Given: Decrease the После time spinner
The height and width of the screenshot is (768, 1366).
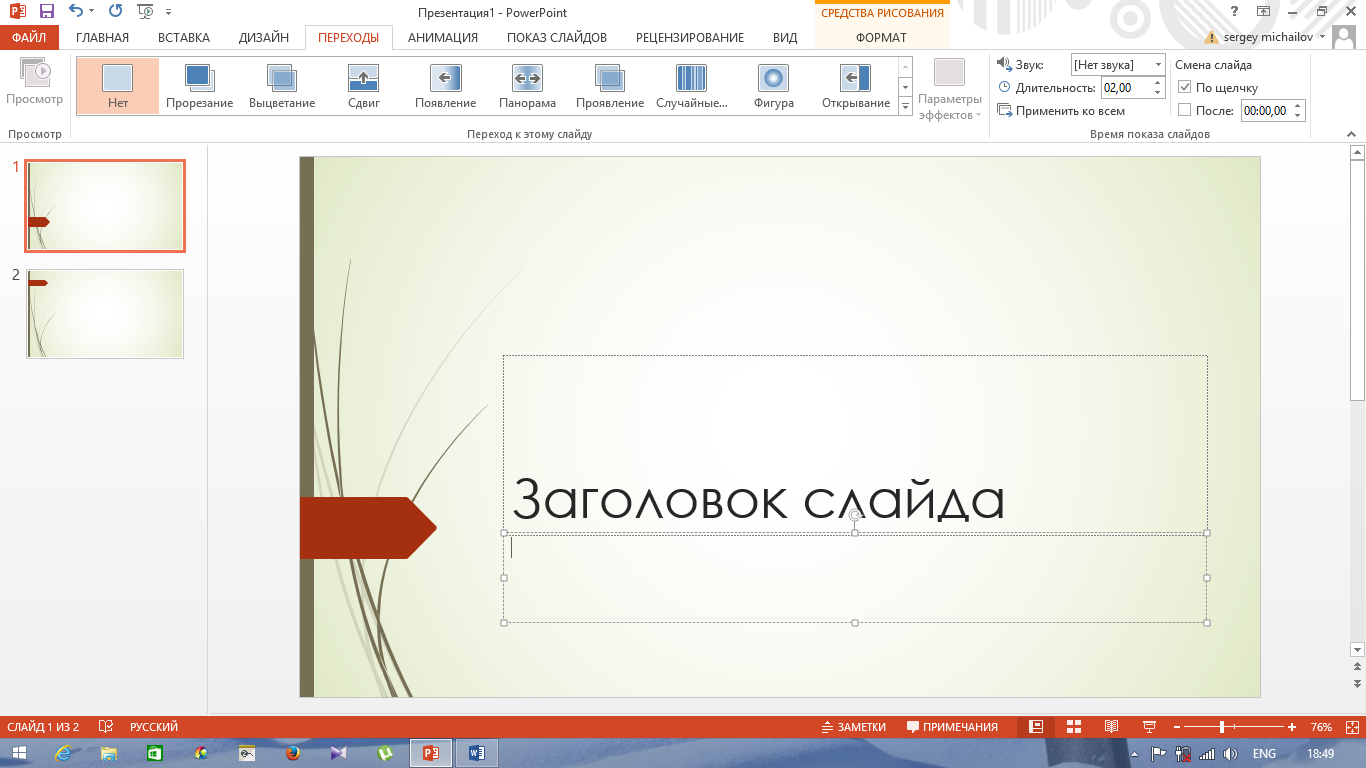Looking at the screenshot, I should [1298, 116].
